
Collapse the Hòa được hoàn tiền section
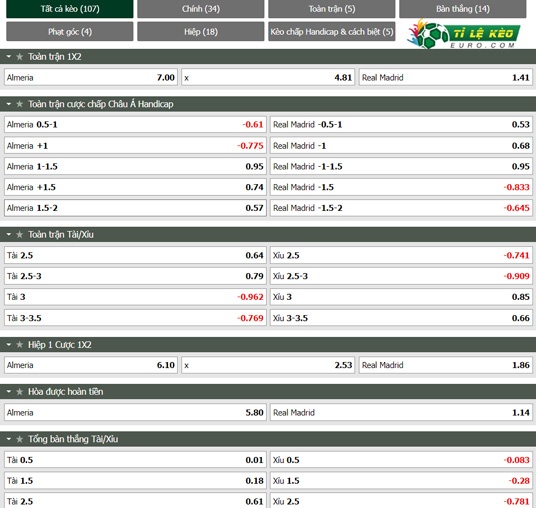point(9,391)
